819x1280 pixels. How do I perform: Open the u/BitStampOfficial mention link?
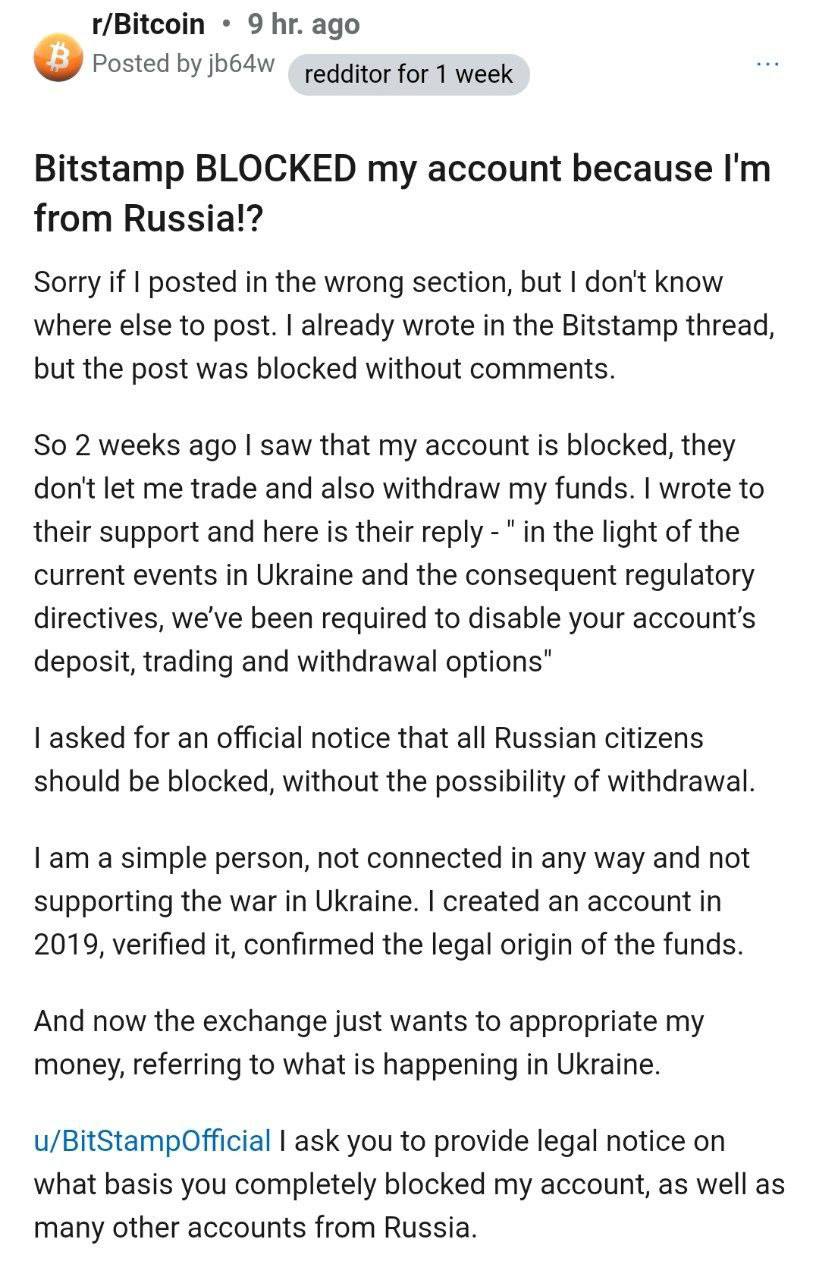click(152, 1140)
